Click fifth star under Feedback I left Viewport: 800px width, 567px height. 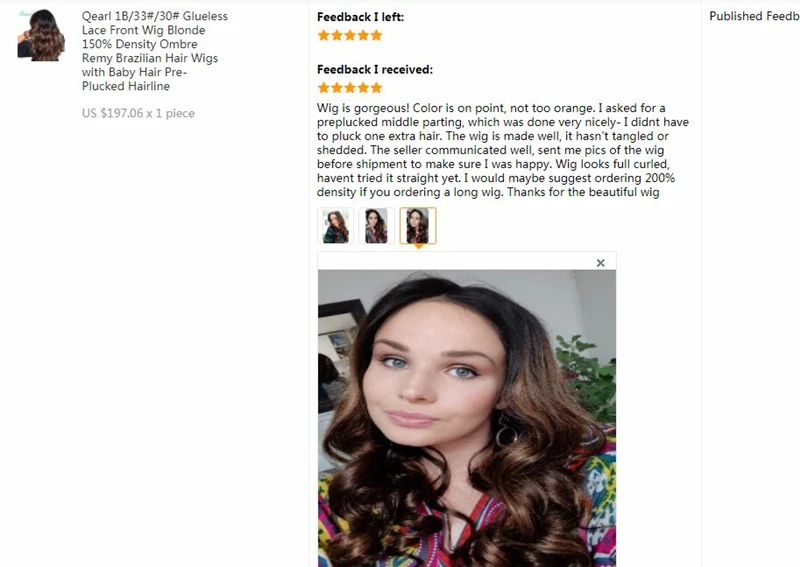pos(377,35)
